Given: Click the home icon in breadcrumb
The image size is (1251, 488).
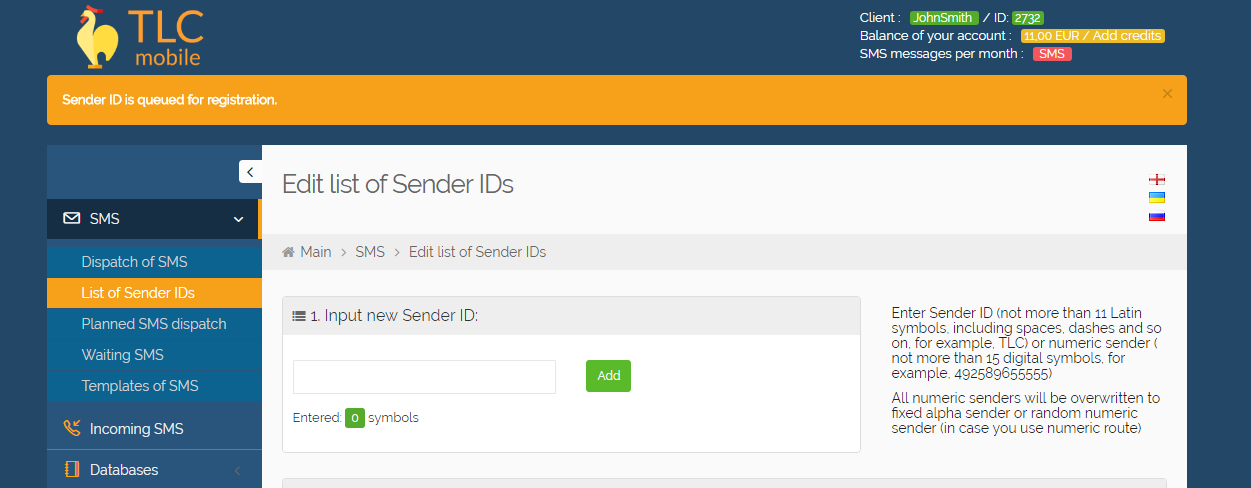Looking at the screenshot, I should click(289, 252).
